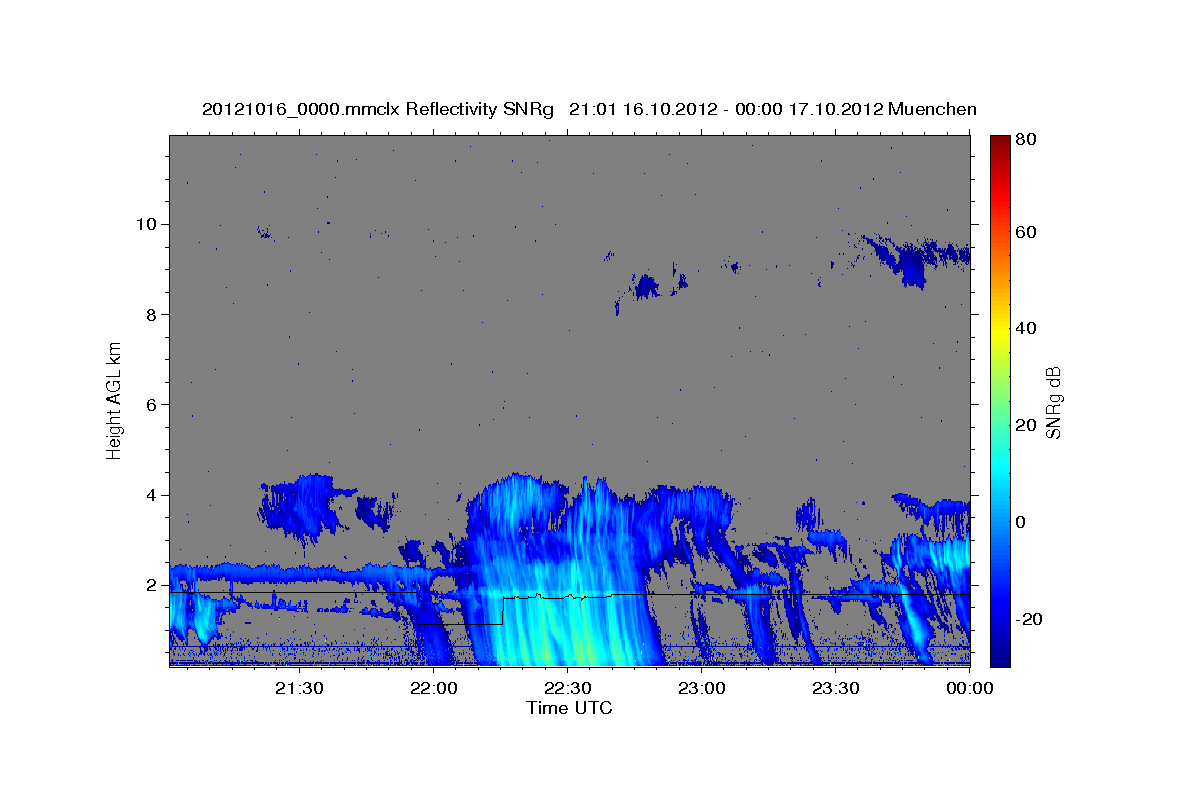Click the colorbar value '20'
The width and height of the screenshot is (1200, 800).
tap(1025, 425)
